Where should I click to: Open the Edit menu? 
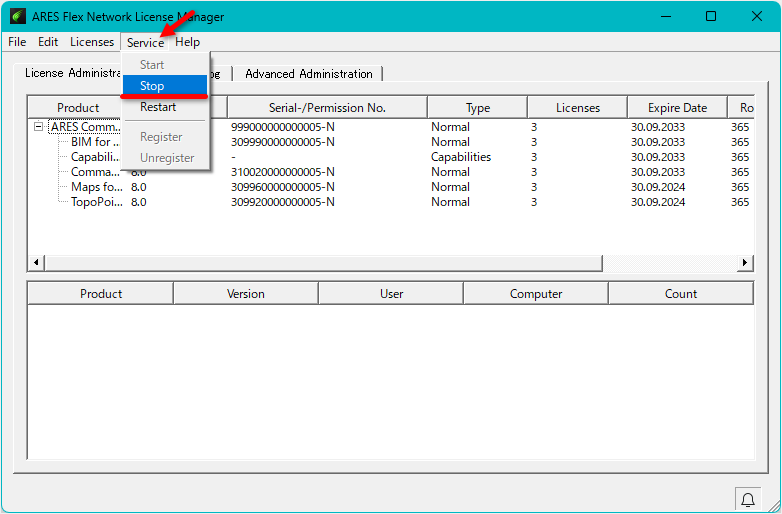tap(48, 42)
